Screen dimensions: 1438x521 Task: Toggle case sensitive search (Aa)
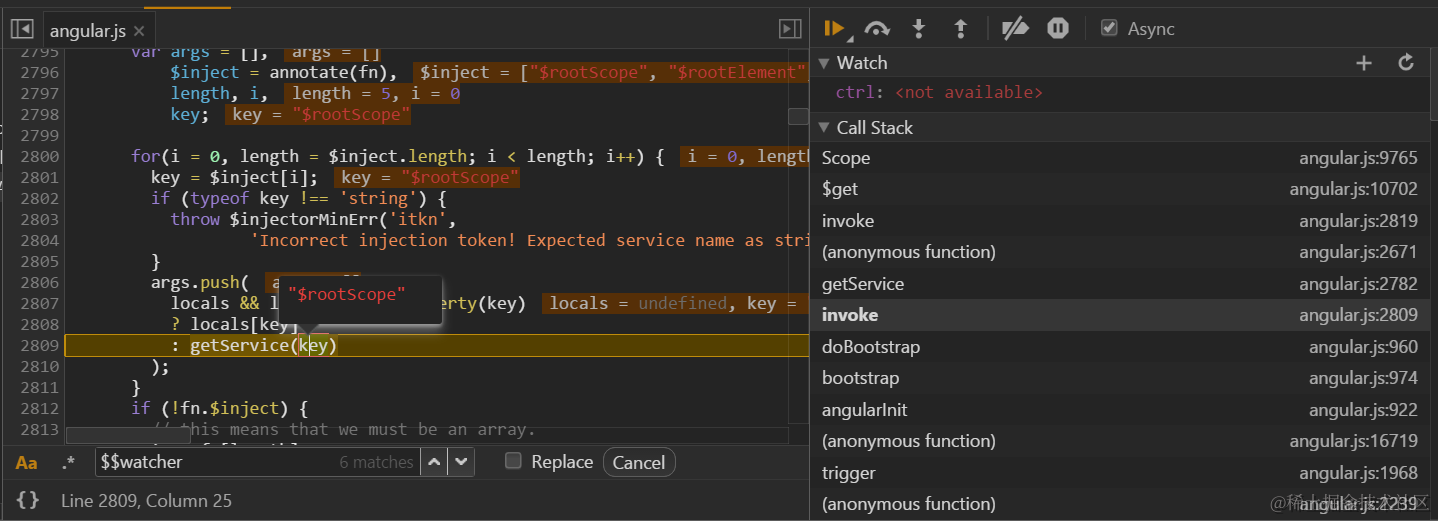[x=27, y=463]
